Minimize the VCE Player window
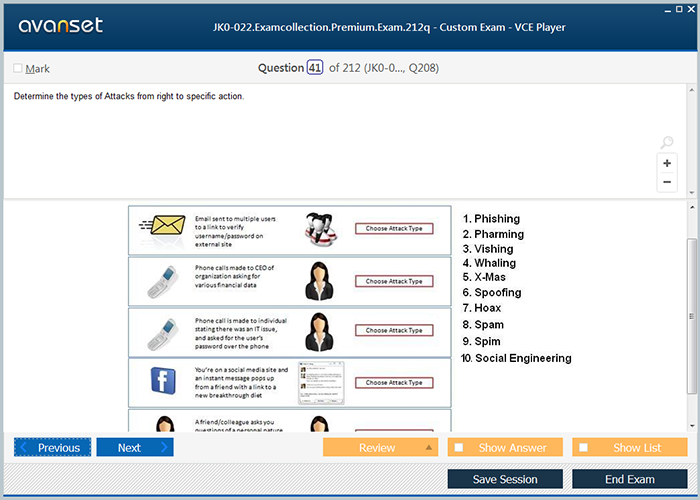The image size is (700, 500). tap(668, 9)
